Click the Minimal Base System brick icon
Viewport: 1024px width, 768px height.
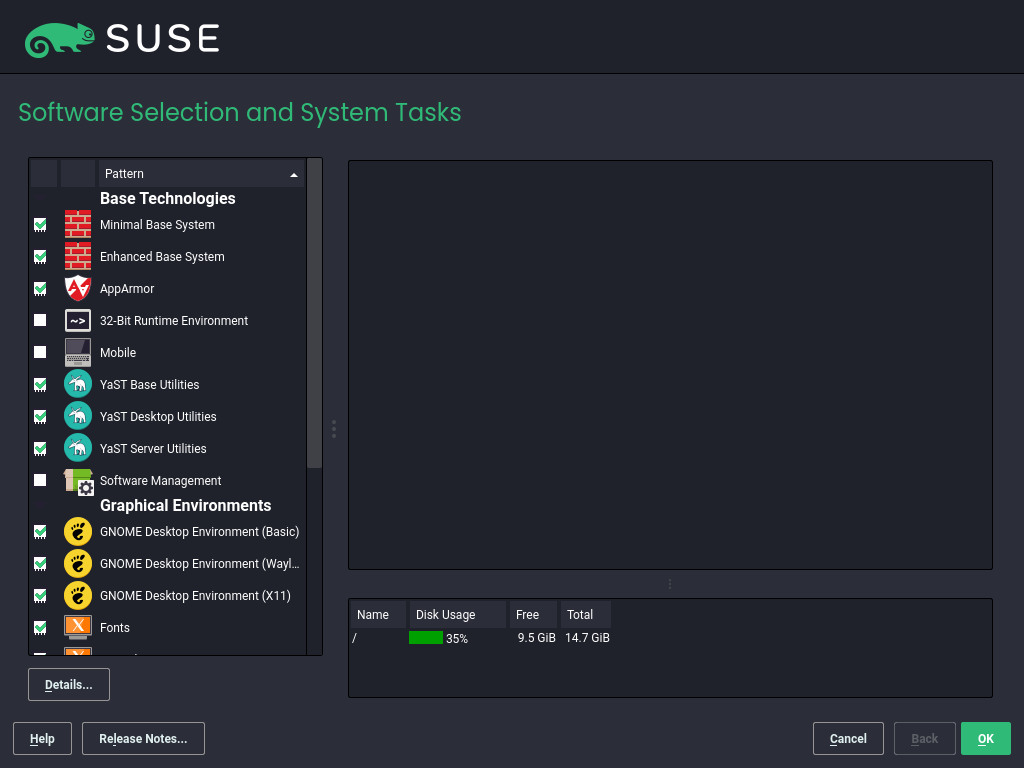tap(78, 225)
